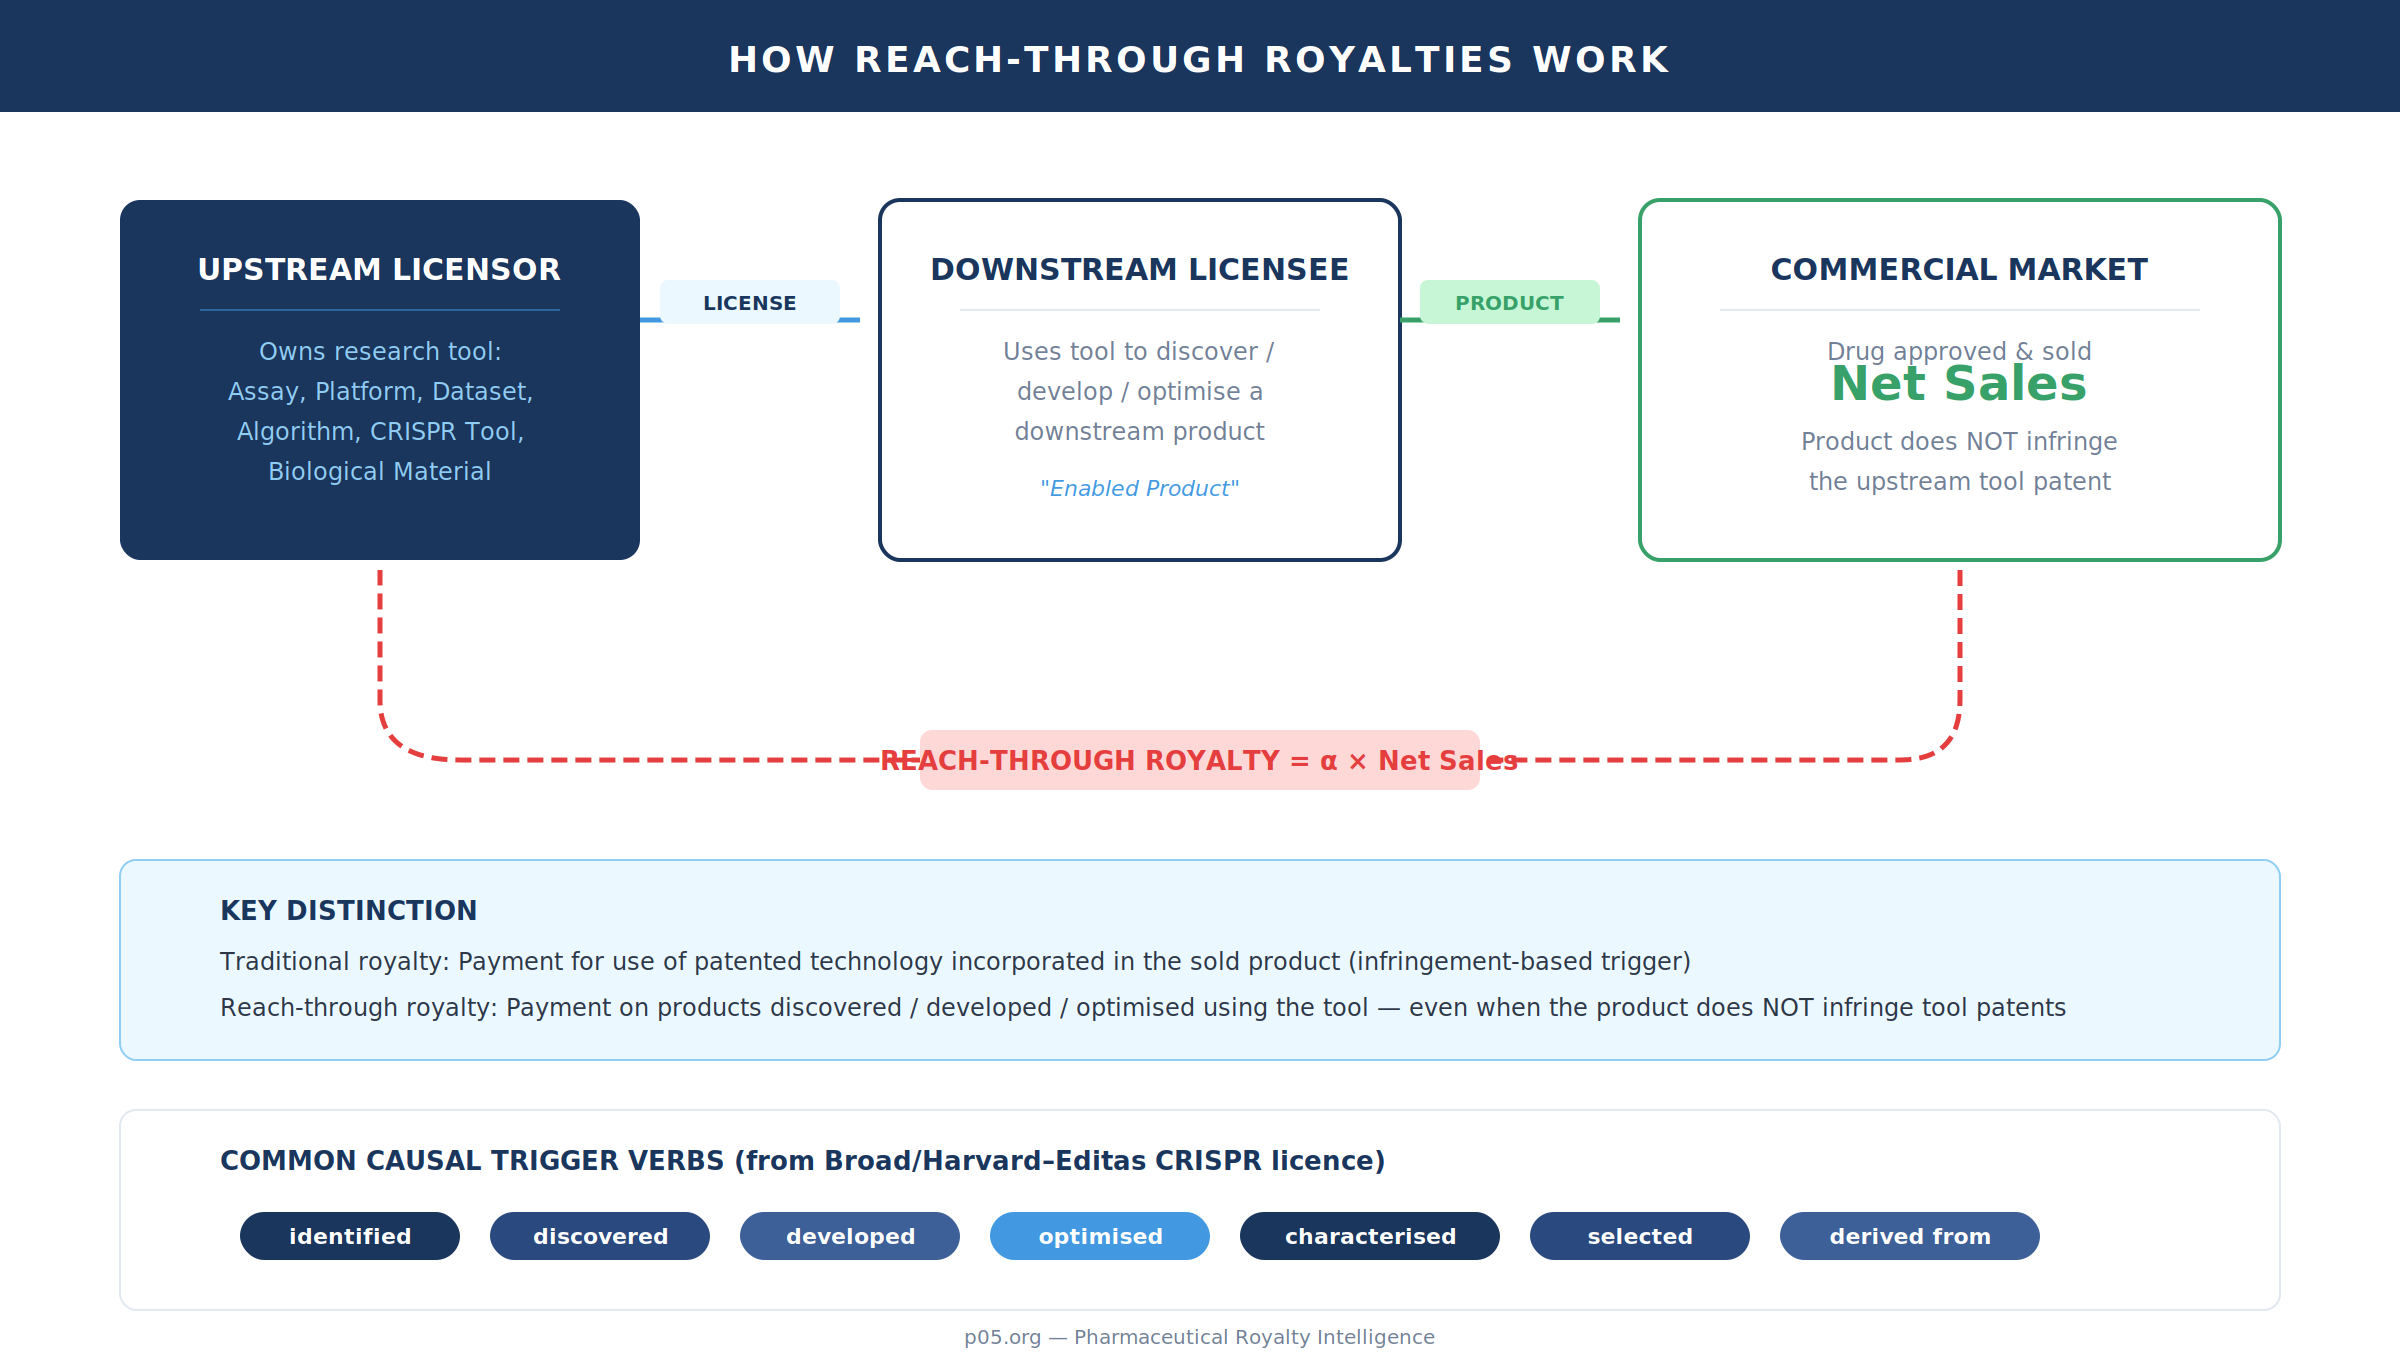This screenshot has width=2400, height=1360.
Task: Click the Reach-Through Royalty formula badge
Action: [x=1199, y=760]
